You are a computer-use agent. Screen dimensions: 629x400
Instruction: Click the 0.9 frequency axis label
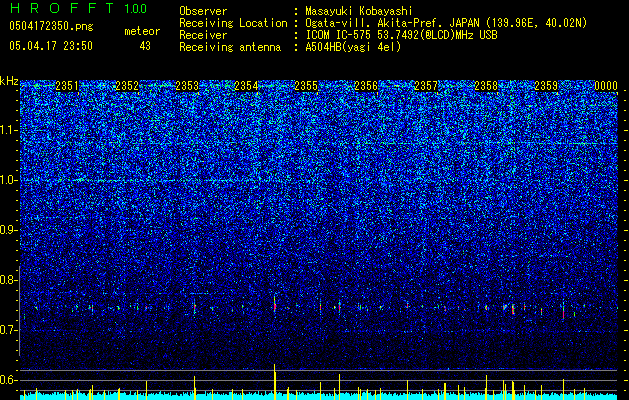point(9,230)
